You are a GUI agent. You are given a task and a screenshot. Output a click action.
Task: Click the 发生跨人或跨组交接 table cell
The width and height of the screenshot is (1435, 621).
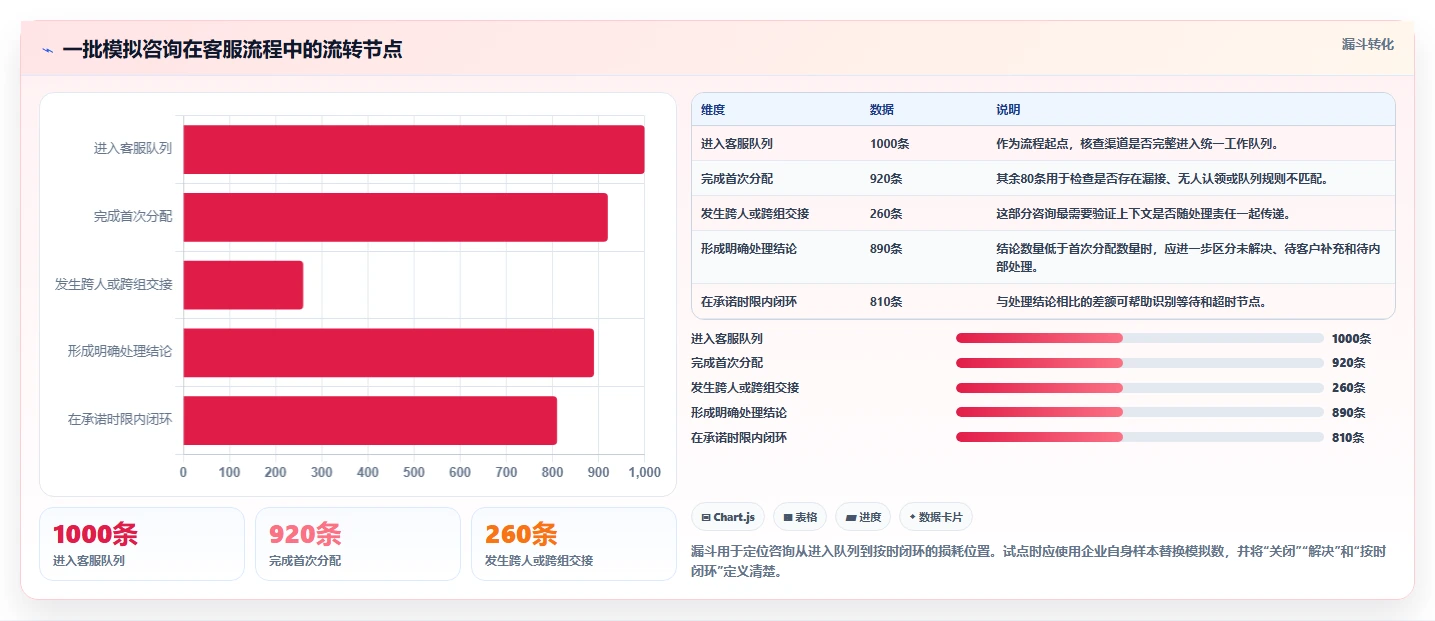pos(755,213)
